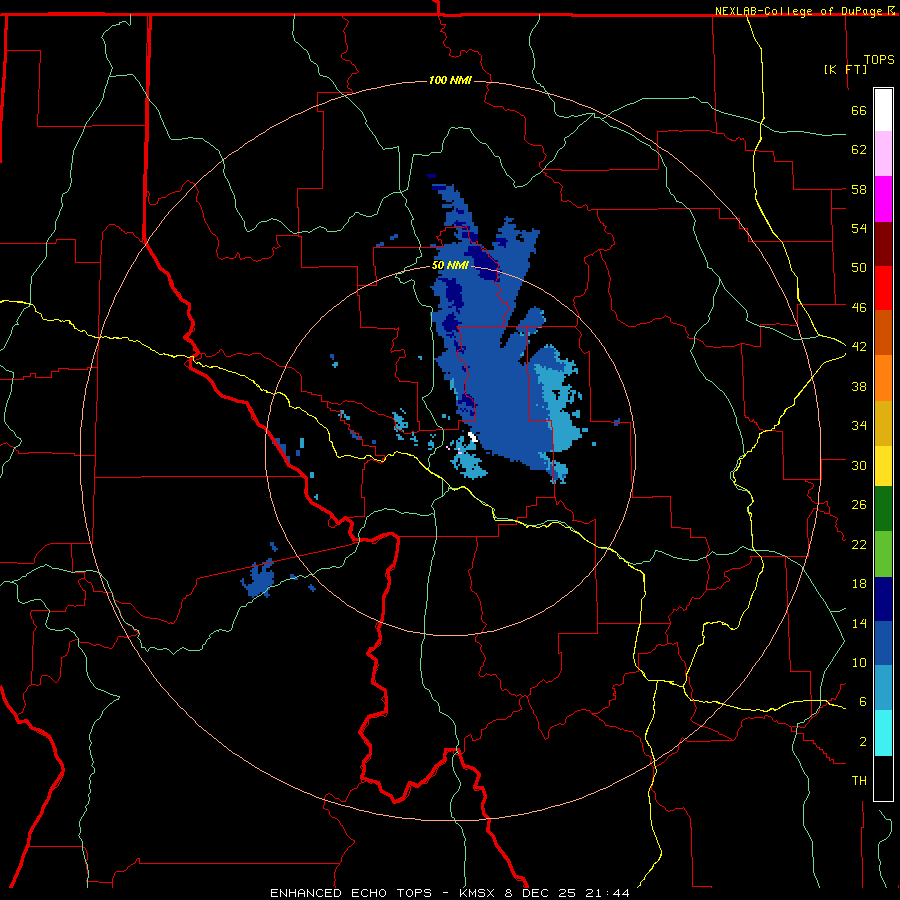
Task: Click the 22 value on the legend
Action: 859,545
